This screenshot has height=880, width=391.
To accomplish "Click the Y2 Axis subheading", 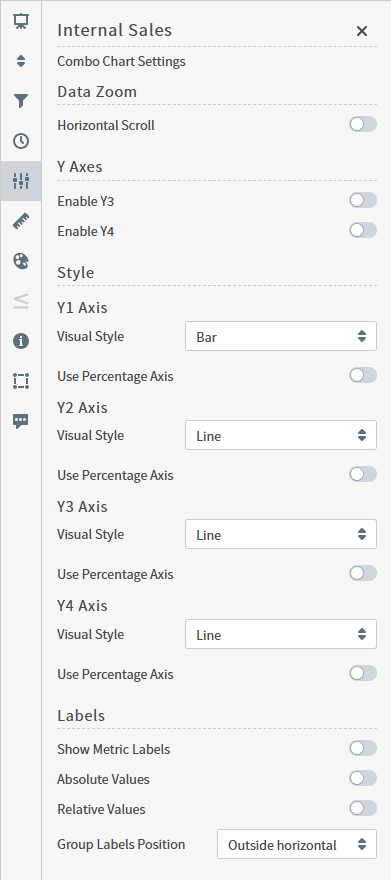I will [x=82, y=408].
